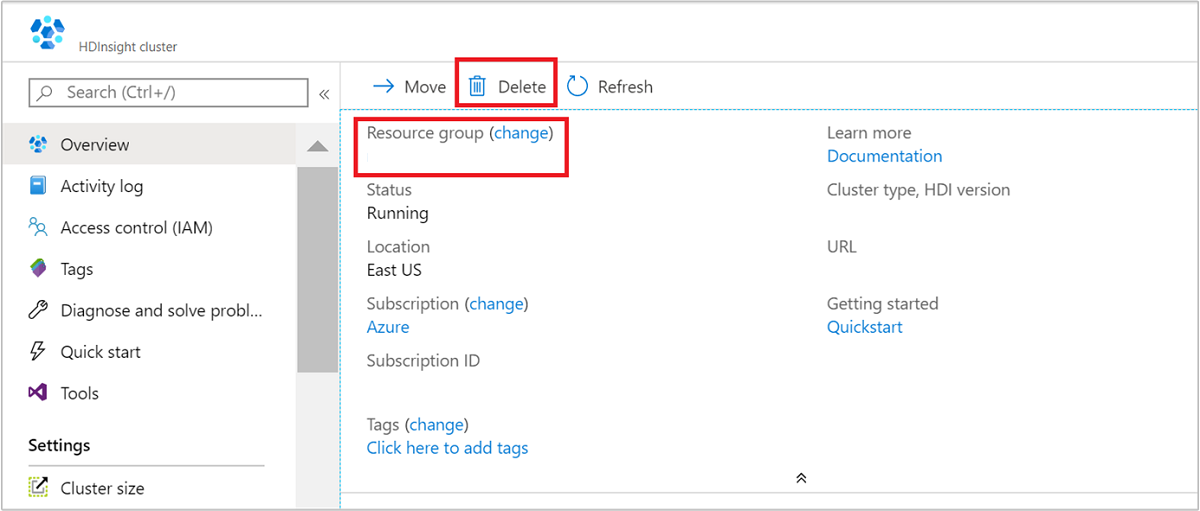The image size is (1200, 511).
Task: Click the Quick start lightning icon
Action: point(38,352)
